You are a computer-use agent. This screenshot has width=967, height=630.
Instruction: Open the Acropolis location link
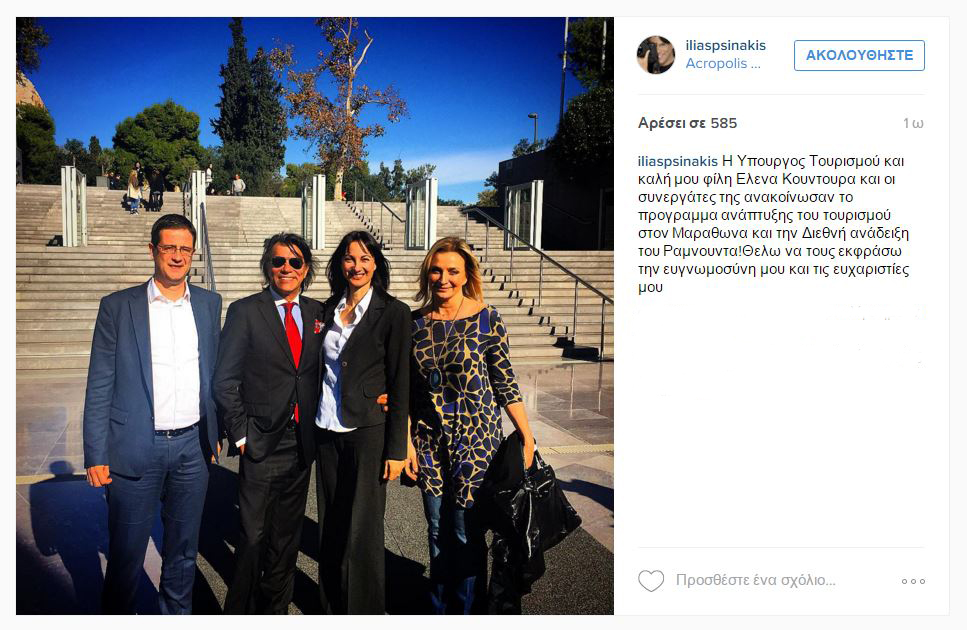[x=723, y=63]
